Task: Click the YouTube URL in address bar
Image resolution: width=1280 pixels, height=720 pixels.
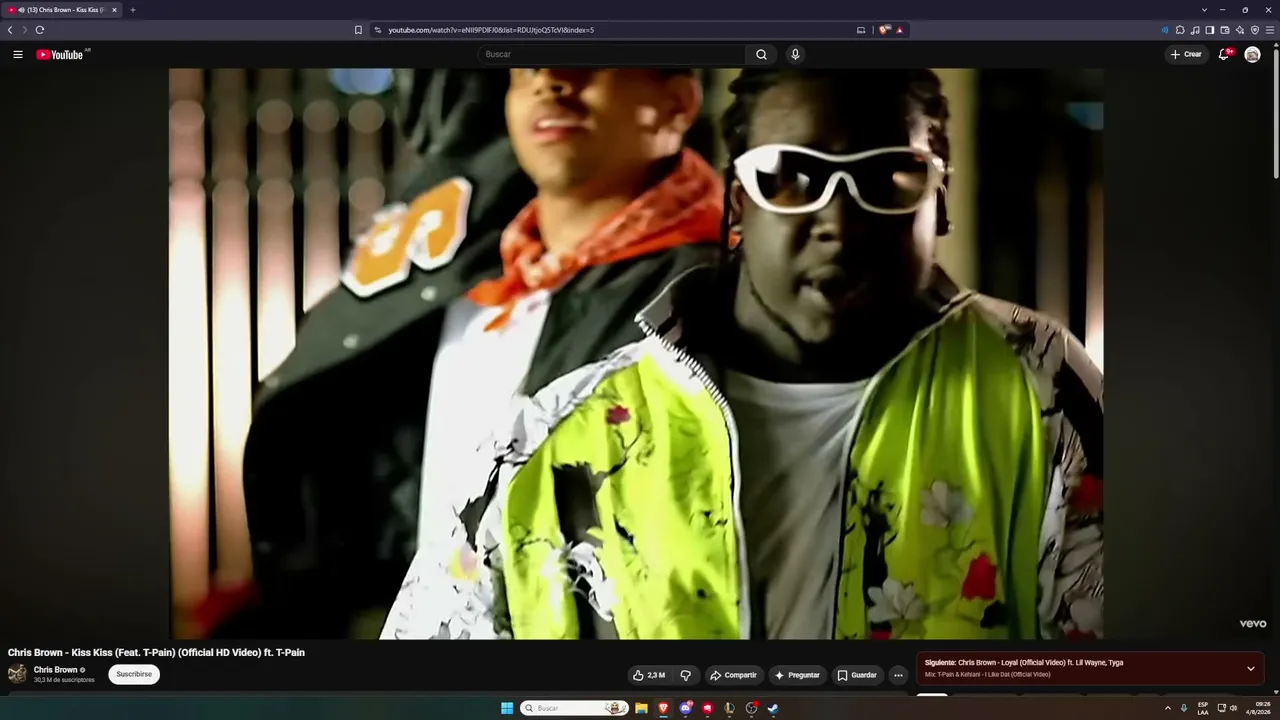Action: pyautogui.click(x=491, y=30)
